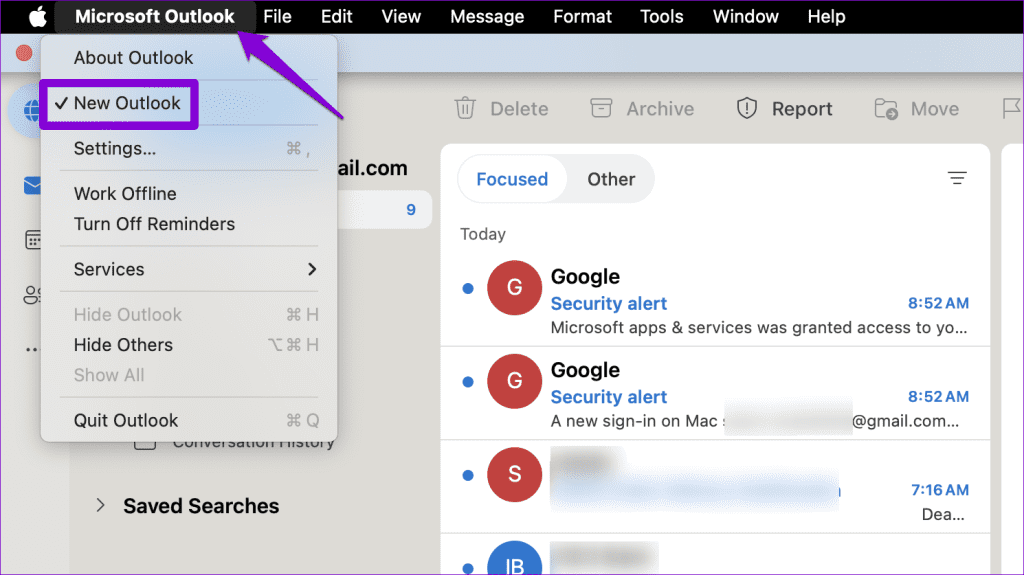
Task: Choose Quit Outlook from the menu
Action: coord(126,420)
